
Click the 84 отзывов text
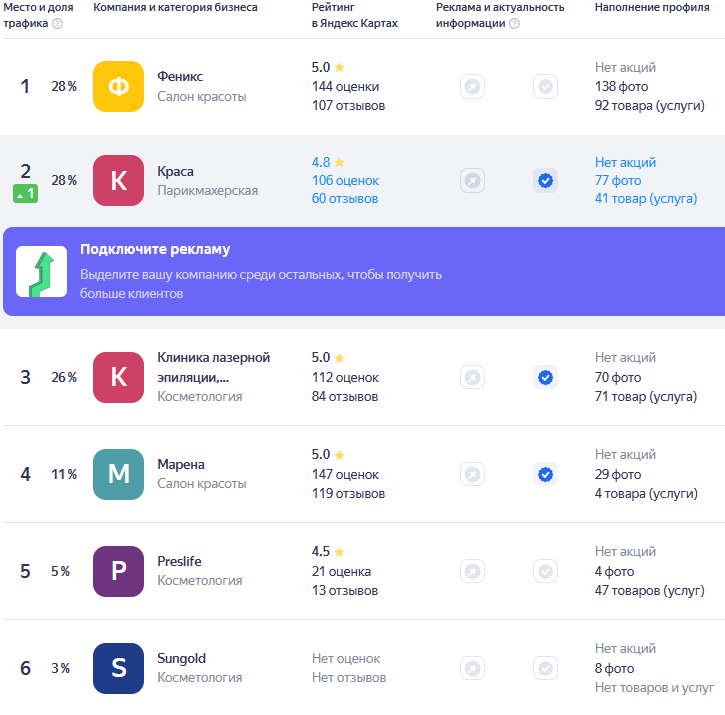tap(345, 396)
